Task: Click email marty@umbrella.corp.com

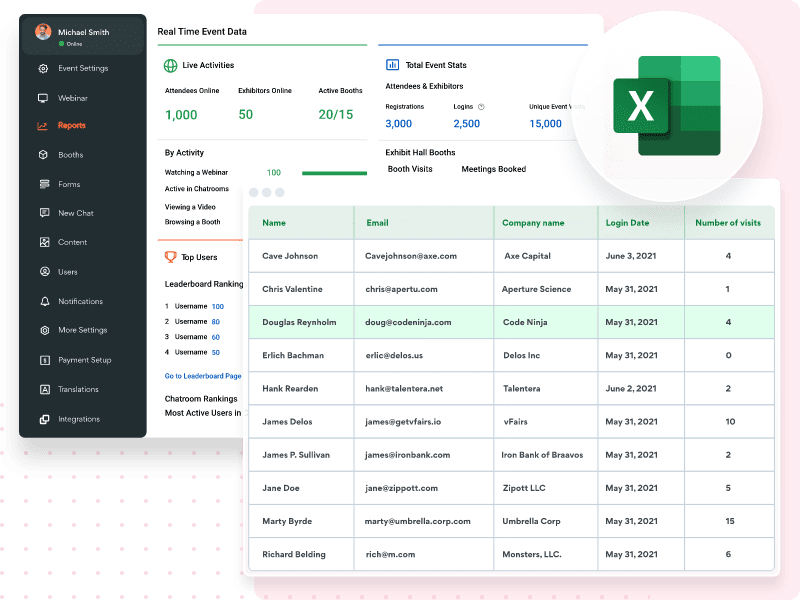Action: point(418,521)
